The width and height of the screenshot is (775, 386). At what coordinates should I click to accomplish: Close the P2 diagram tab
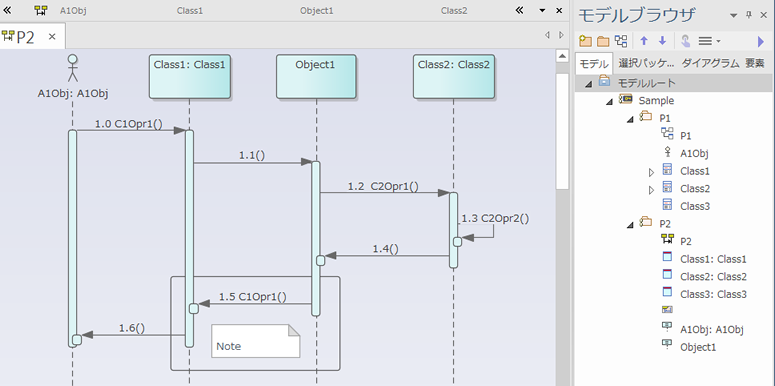click(52, 37)
